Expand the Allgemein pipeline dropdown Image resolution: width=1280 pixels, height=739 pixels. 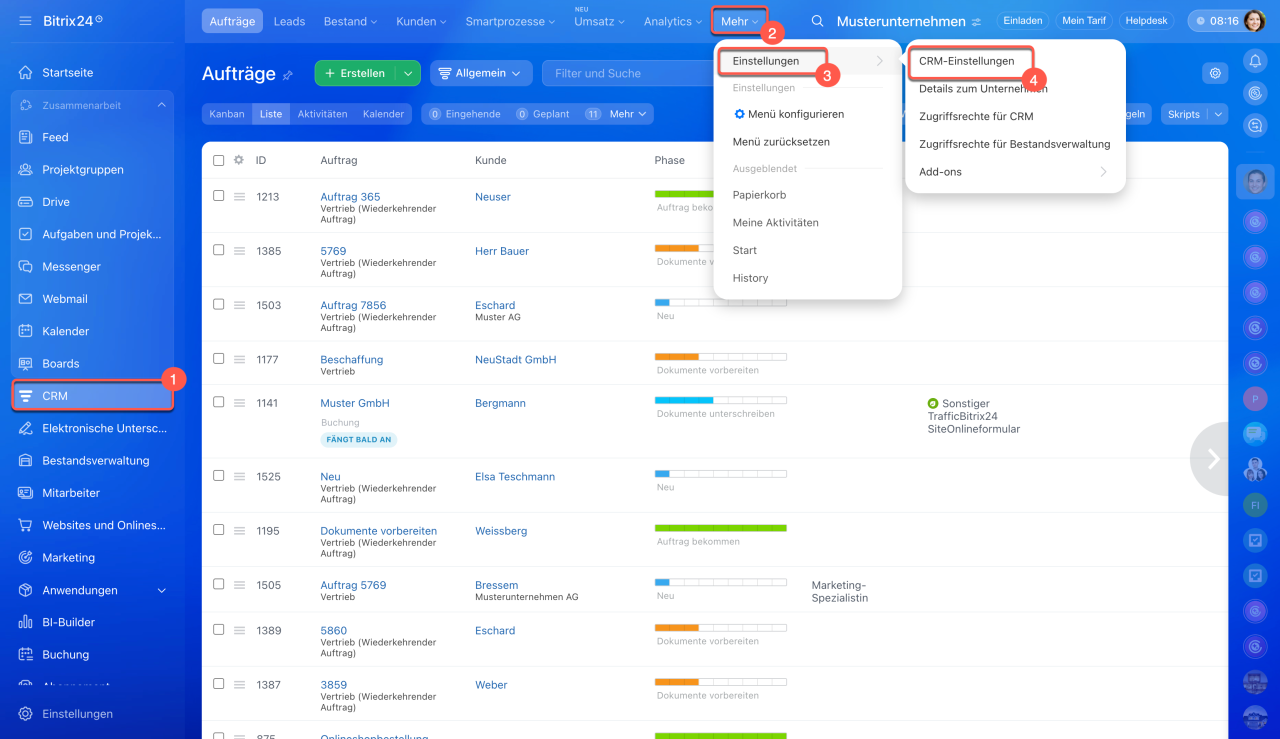pyautogui.click(x=481, y=73)
